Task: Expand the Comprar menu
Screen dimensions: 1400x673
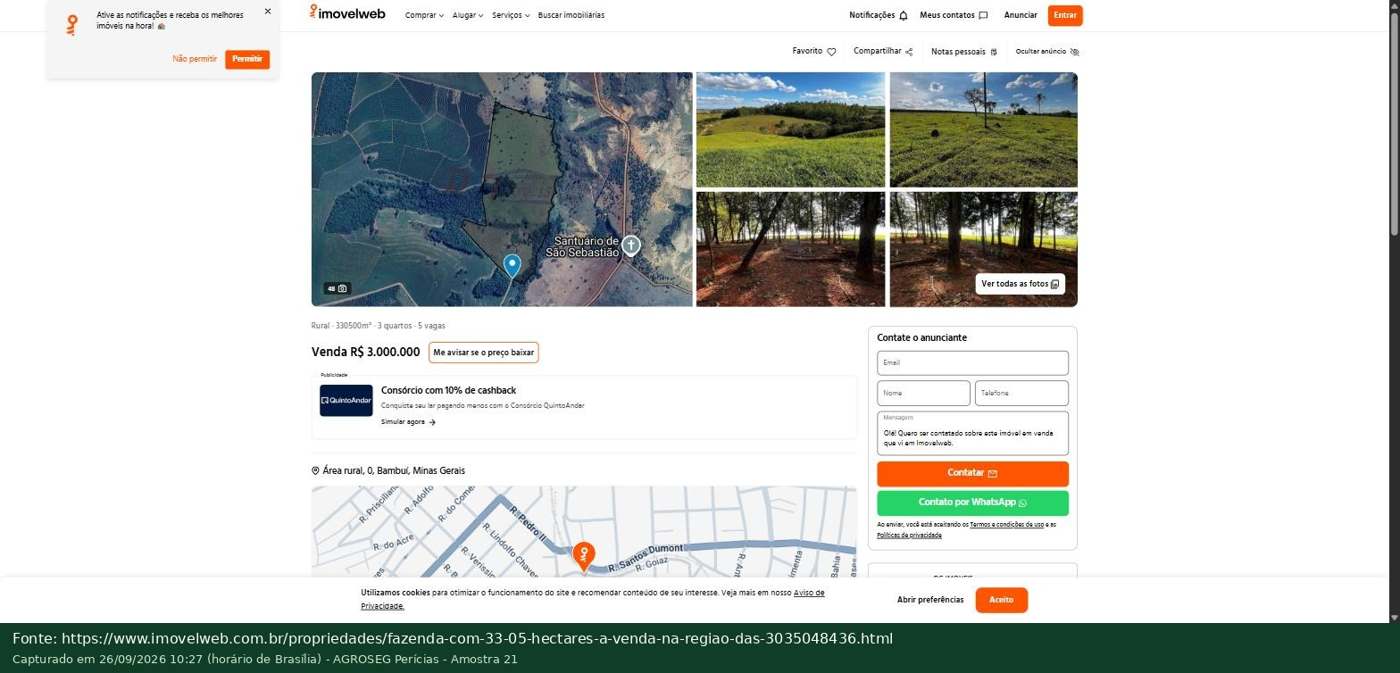Action: tap(424, 15)
